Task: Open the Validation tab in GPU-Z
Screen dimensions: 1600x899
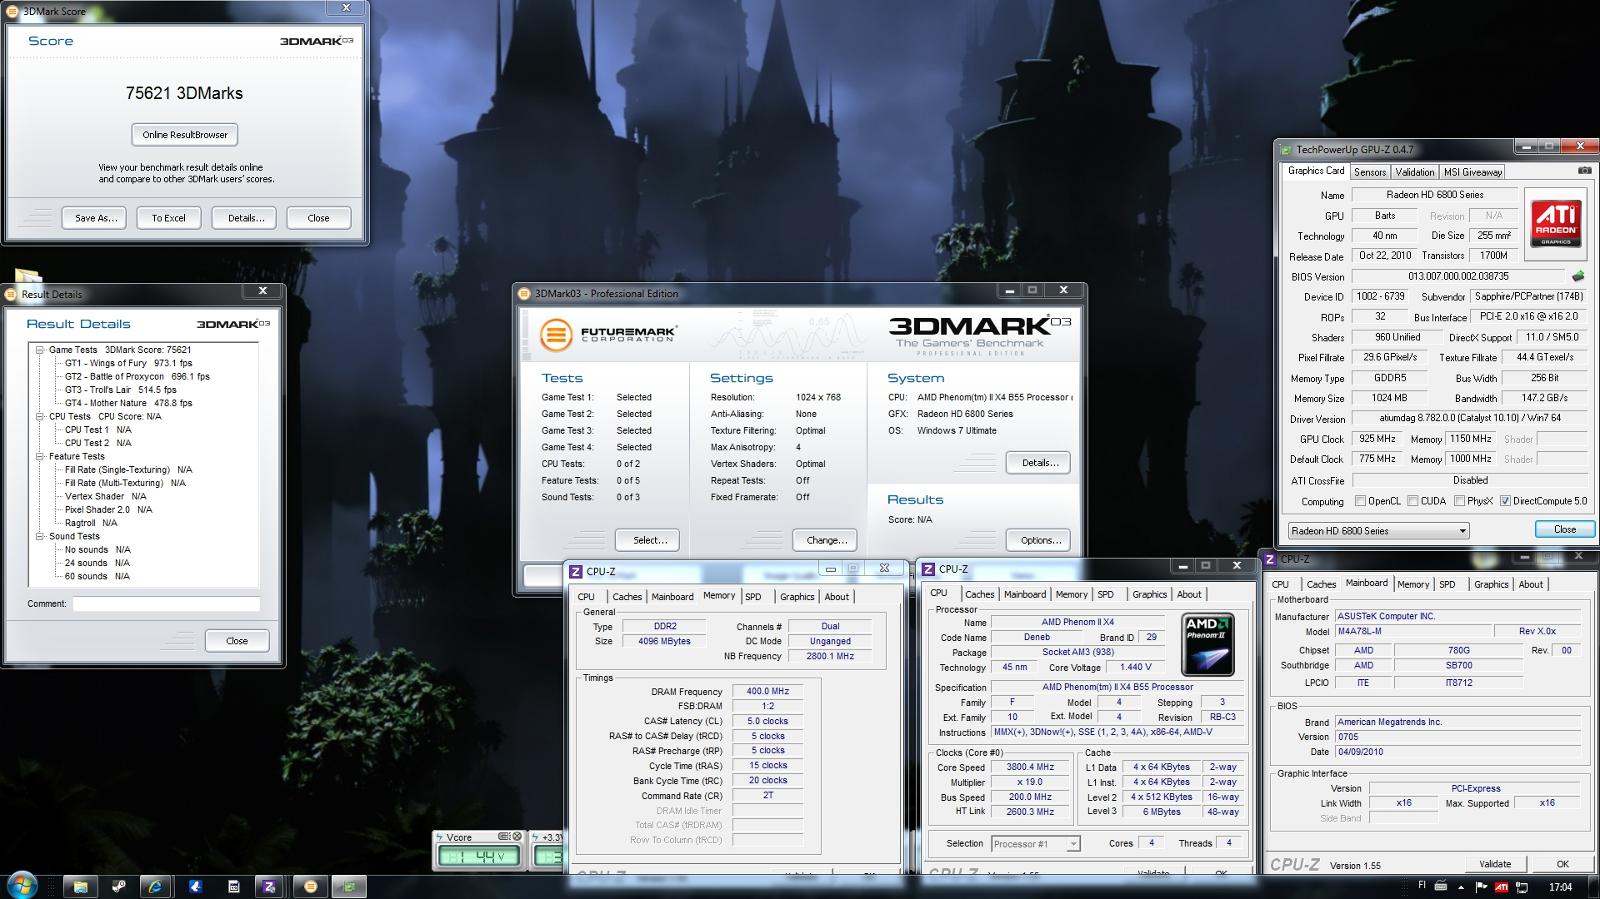Action: pos(1414,172)
